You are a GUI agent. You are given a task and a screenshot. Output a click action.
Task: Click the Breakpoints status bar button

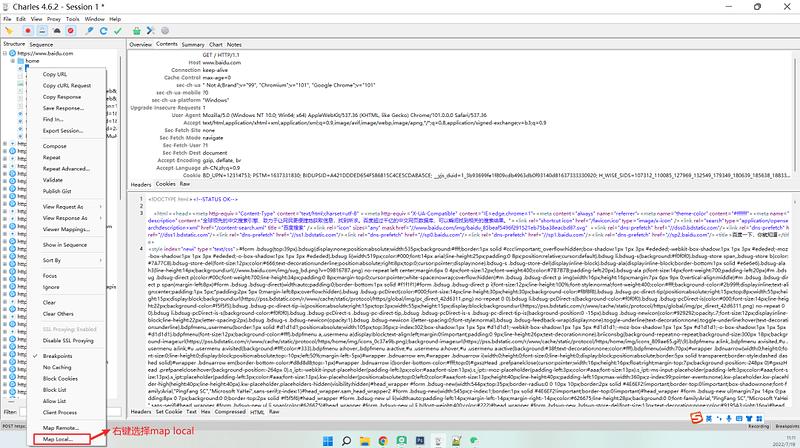point(787,426)
